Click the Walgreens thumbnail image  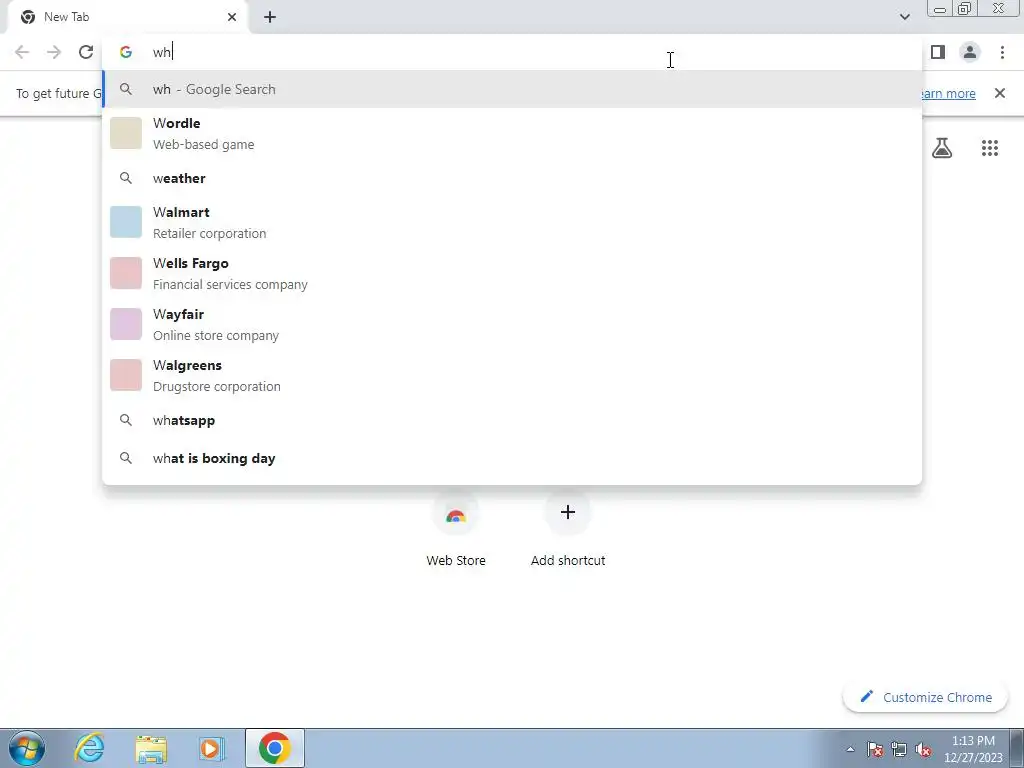tap(126, 375)
